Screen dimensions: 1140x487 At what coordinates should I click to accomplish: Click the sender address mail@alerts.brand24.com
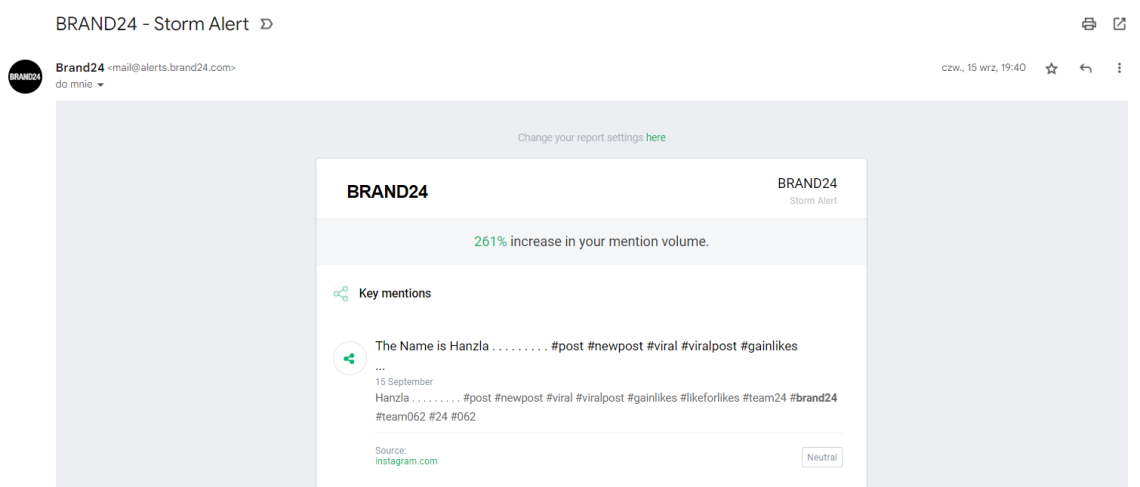tap(171, 68)
